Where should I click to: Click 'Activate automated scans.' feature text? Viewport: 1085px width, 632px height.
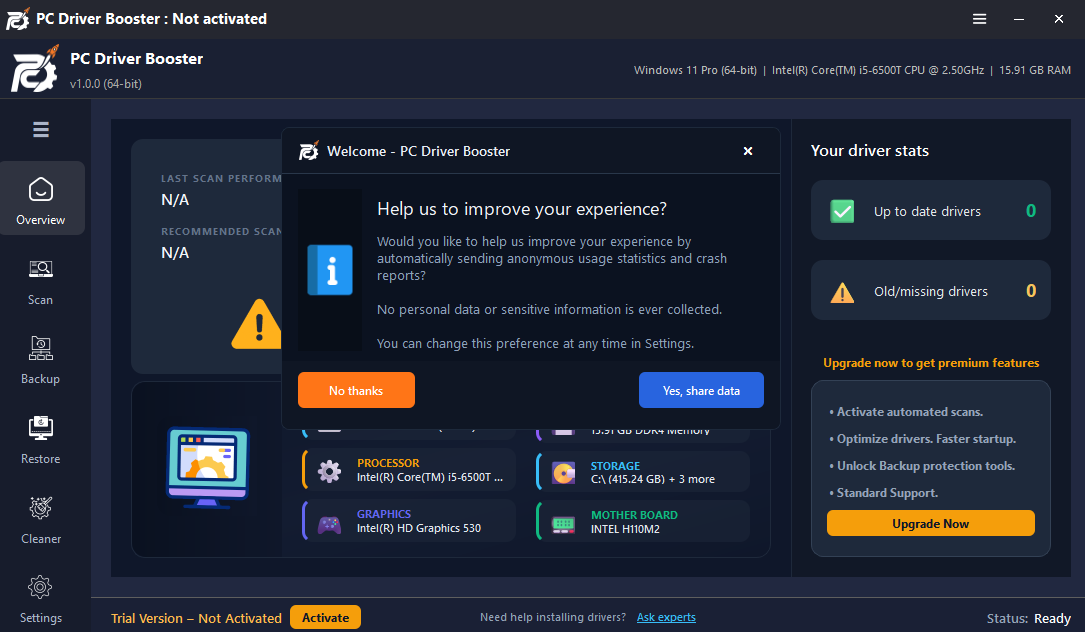click(x=909, y=412)
